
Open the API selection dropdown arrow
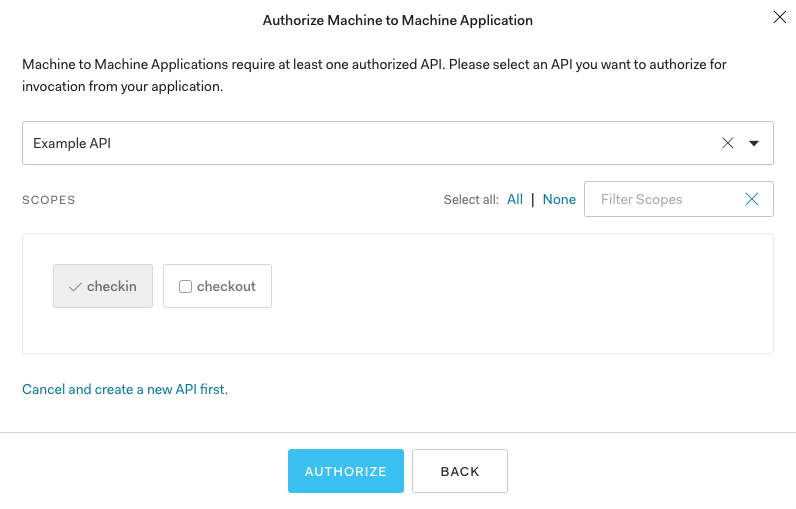click(x=754, y=144)
